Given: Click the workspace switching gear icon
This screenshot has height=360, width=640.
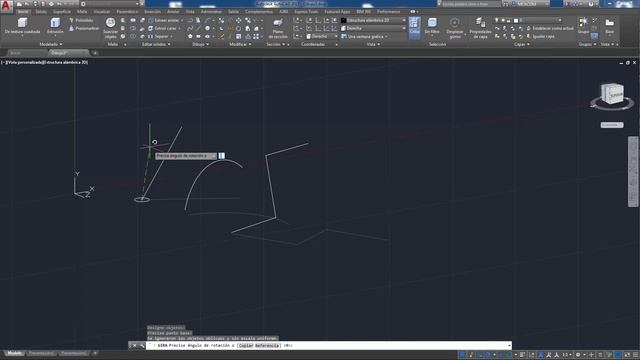Looking at the screenshot, I should click(x=578, y=355).
